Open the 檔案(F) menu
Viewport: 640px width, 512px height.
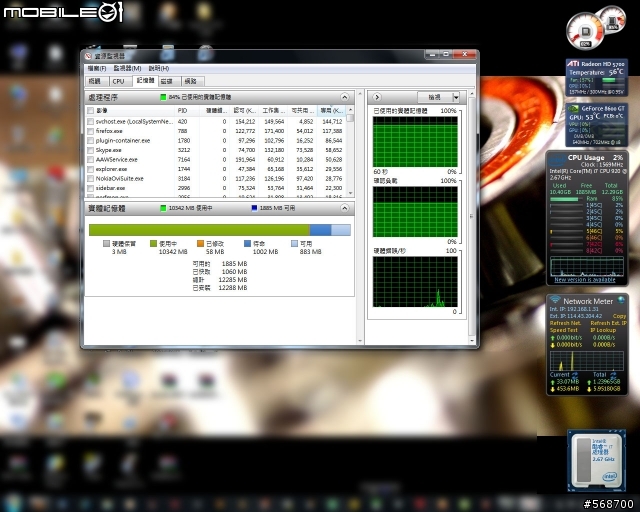coord(97,68)
